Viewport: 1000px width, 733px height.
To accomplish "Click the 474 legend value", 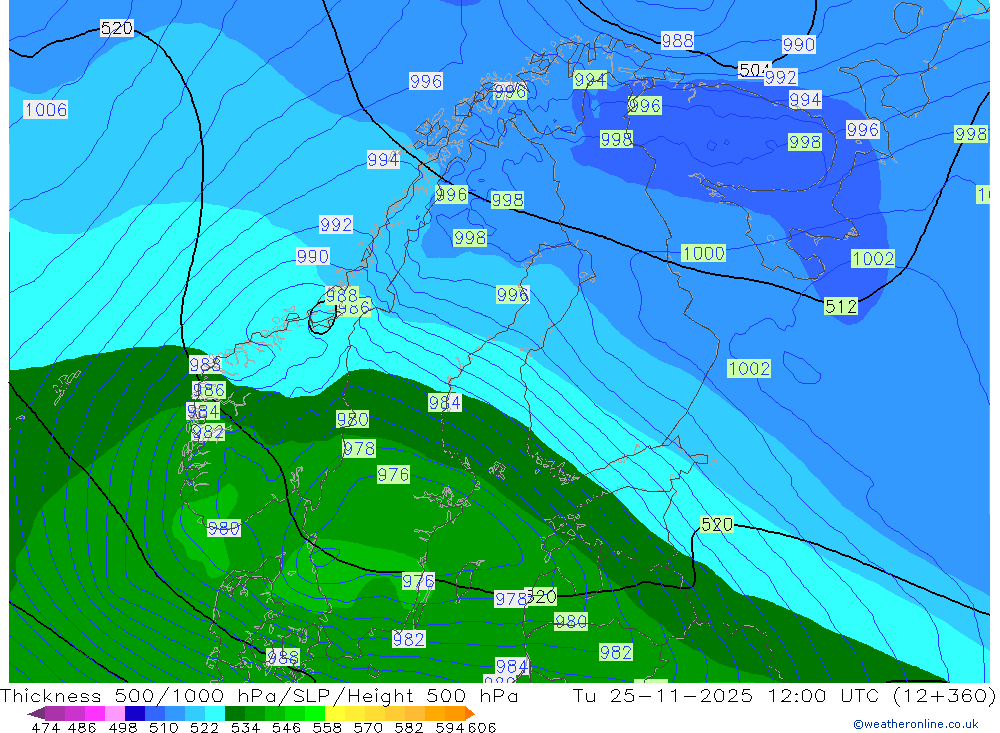I will [x=45, y=727].
